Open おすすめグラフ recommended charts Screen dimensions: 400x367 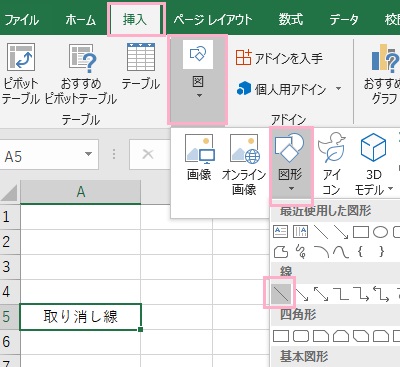(383, 74)
